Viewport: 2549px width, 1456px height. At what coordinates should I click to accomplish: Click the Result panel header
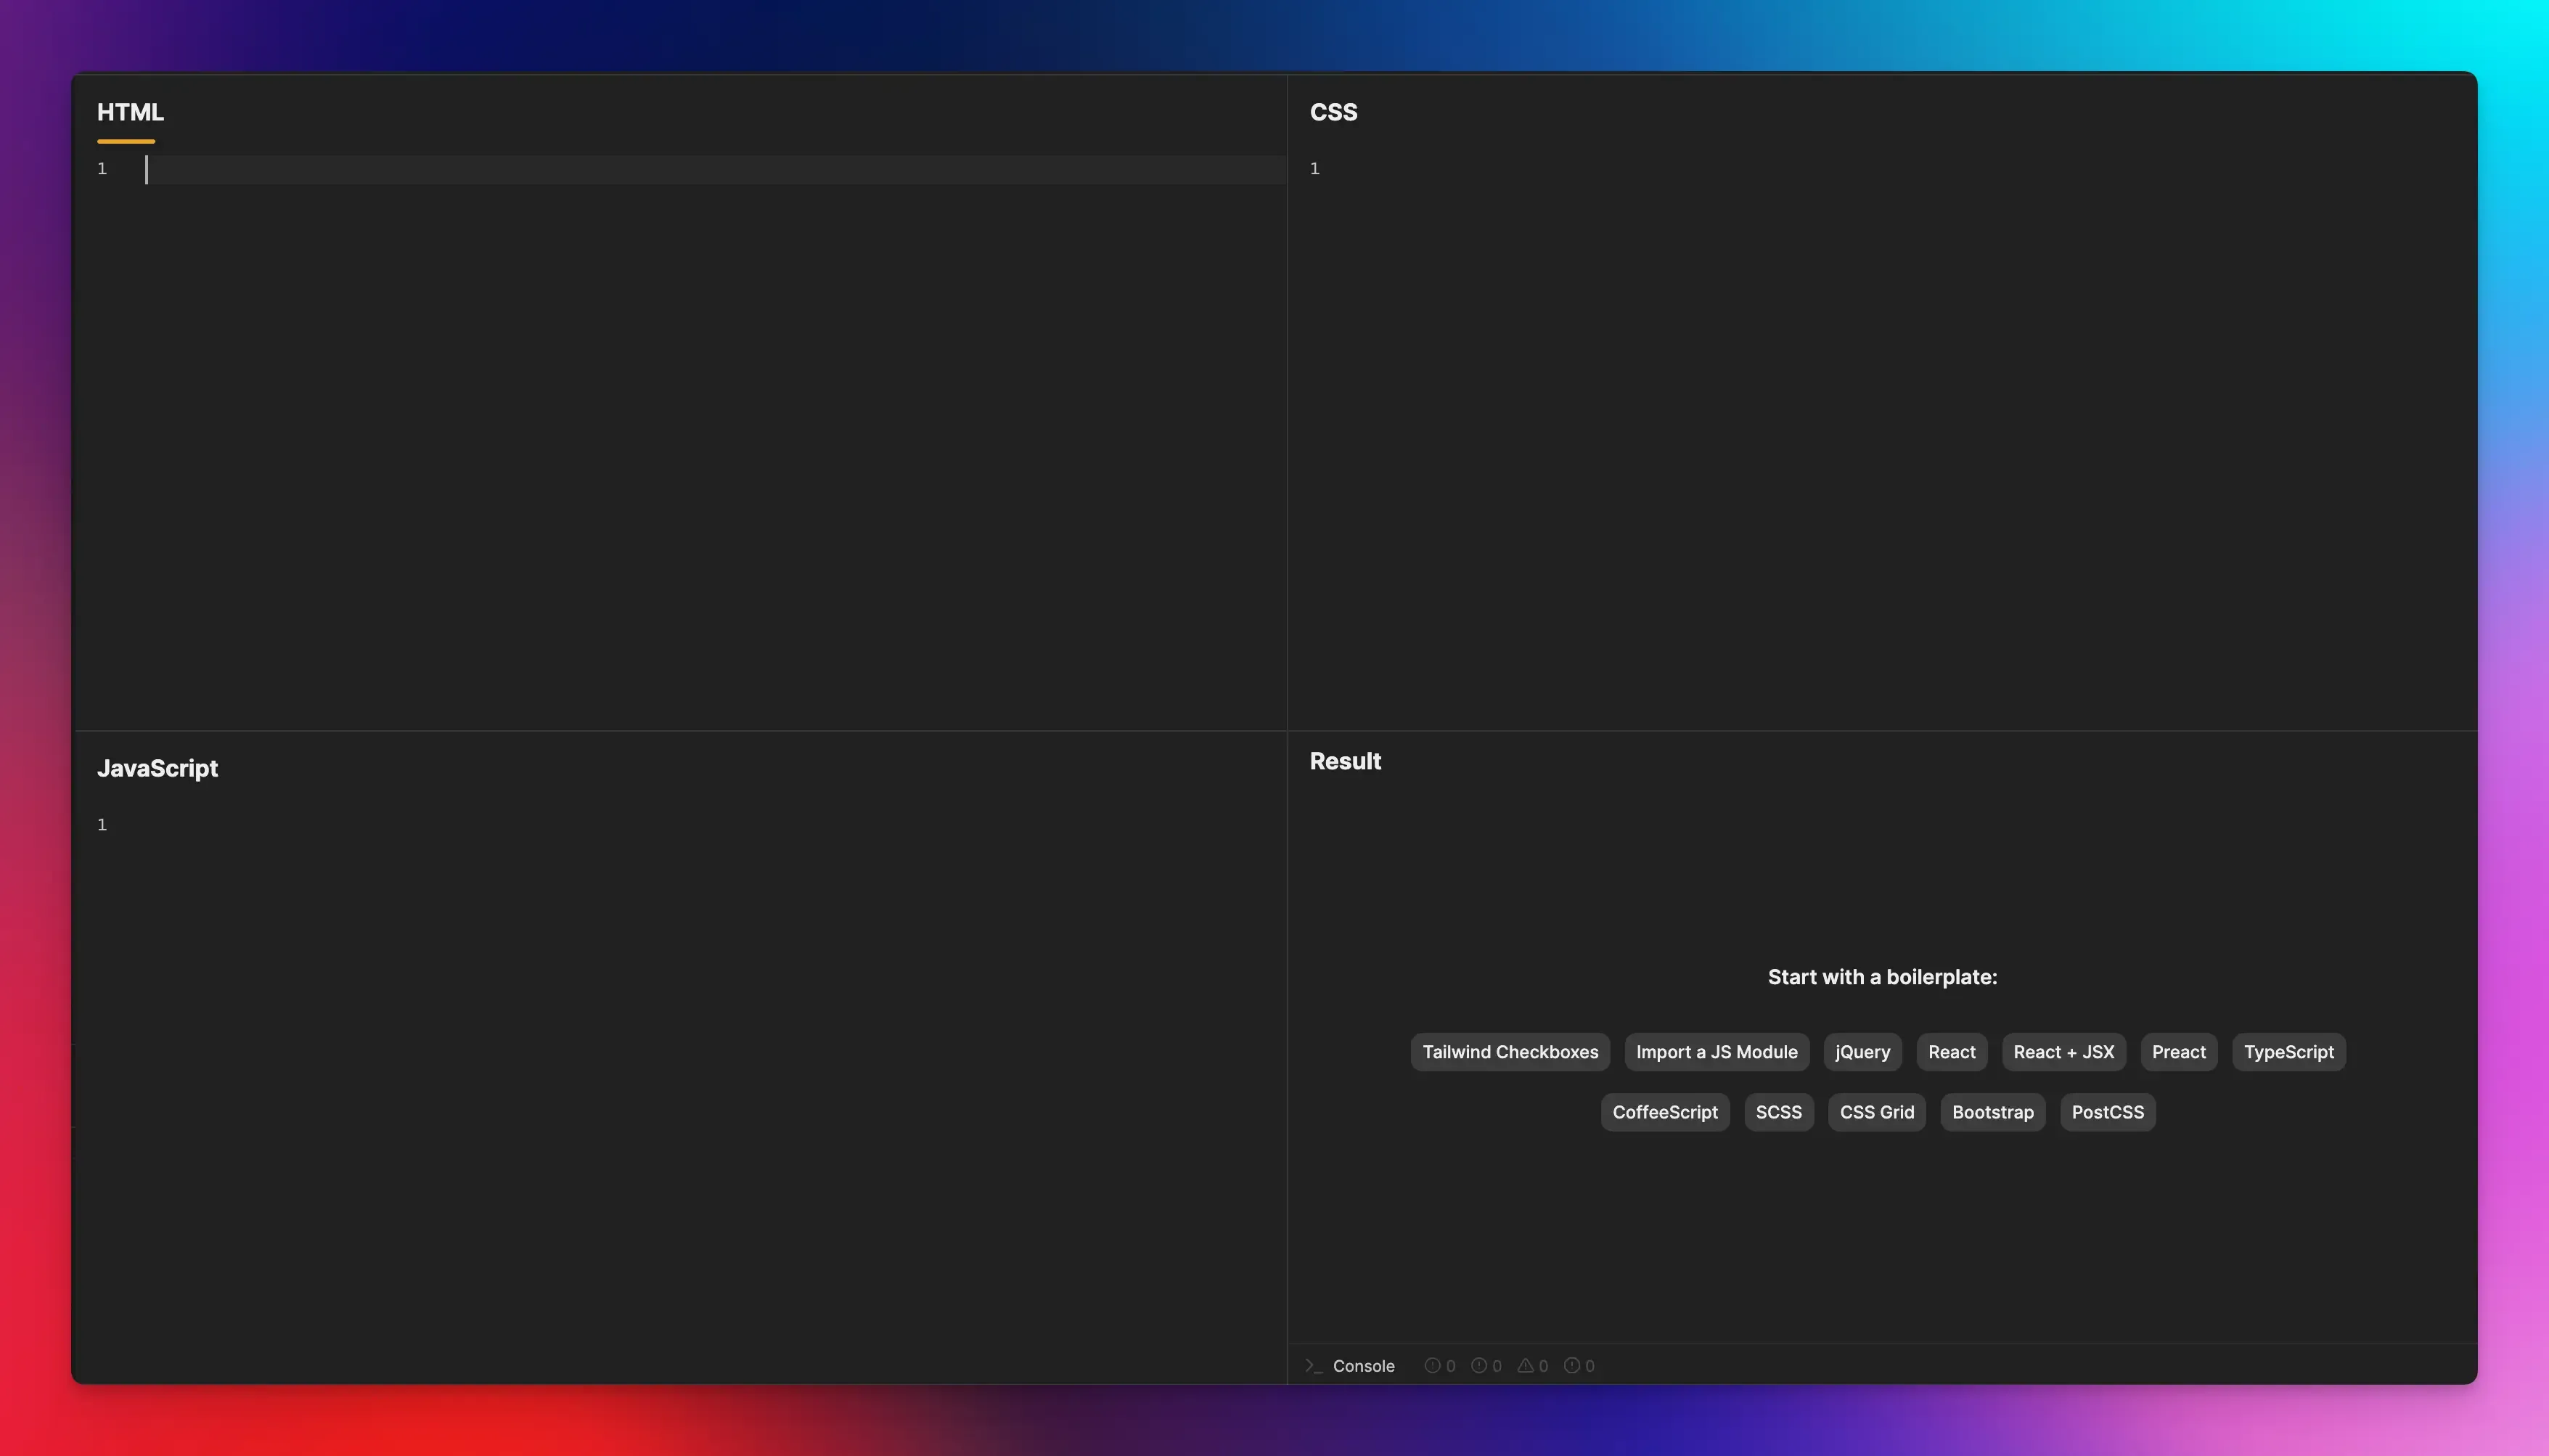pyautogui.click(x=1343, y=761)
